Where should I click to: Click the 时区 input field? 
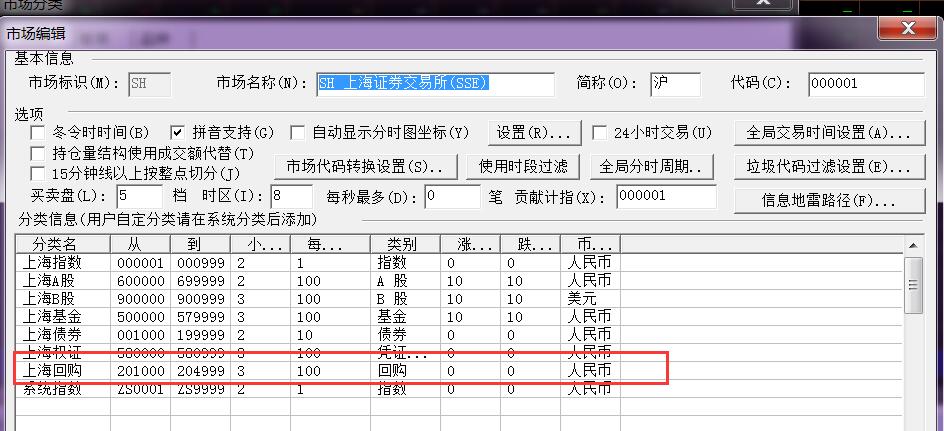tap(291, 196)
